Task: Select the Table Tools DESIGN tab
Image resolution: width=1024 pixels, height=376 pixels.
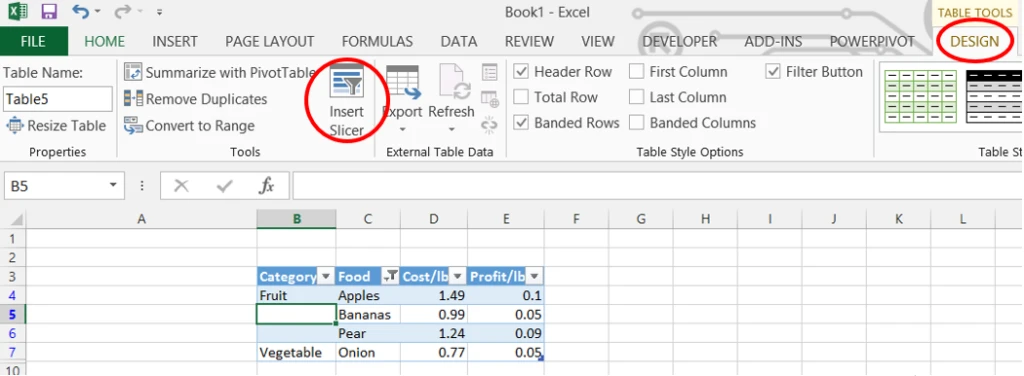Action: click(974, 41)
